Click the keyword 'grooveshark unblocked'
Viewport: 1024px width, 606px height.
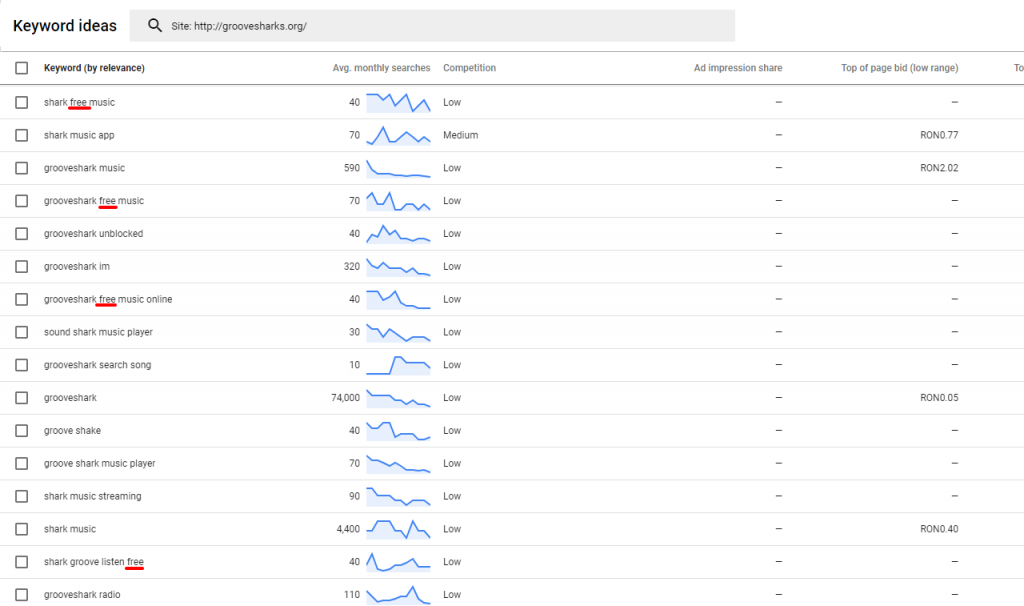point(93,234)
